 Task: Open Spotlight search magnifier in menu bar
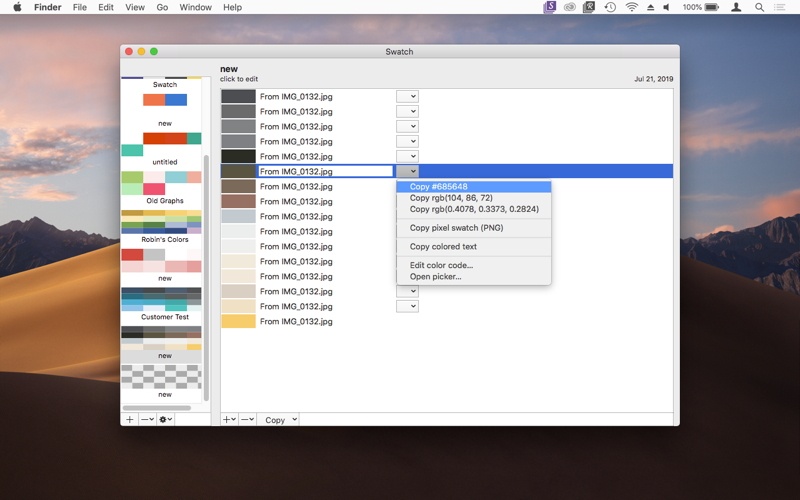[x=759, y=7]
